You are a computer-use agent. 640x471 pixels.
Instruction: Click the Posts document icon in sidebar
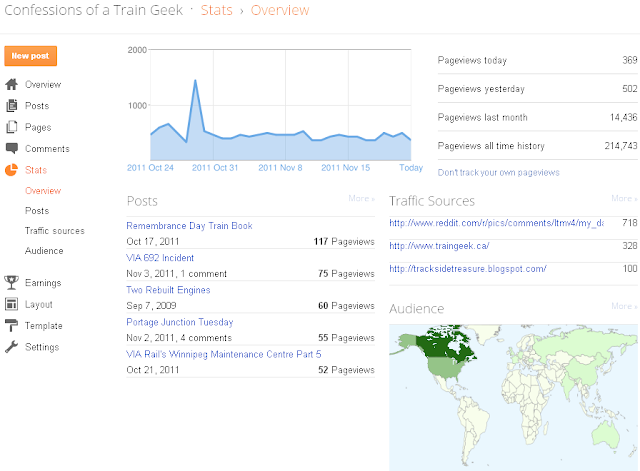(x=12, y=106)
